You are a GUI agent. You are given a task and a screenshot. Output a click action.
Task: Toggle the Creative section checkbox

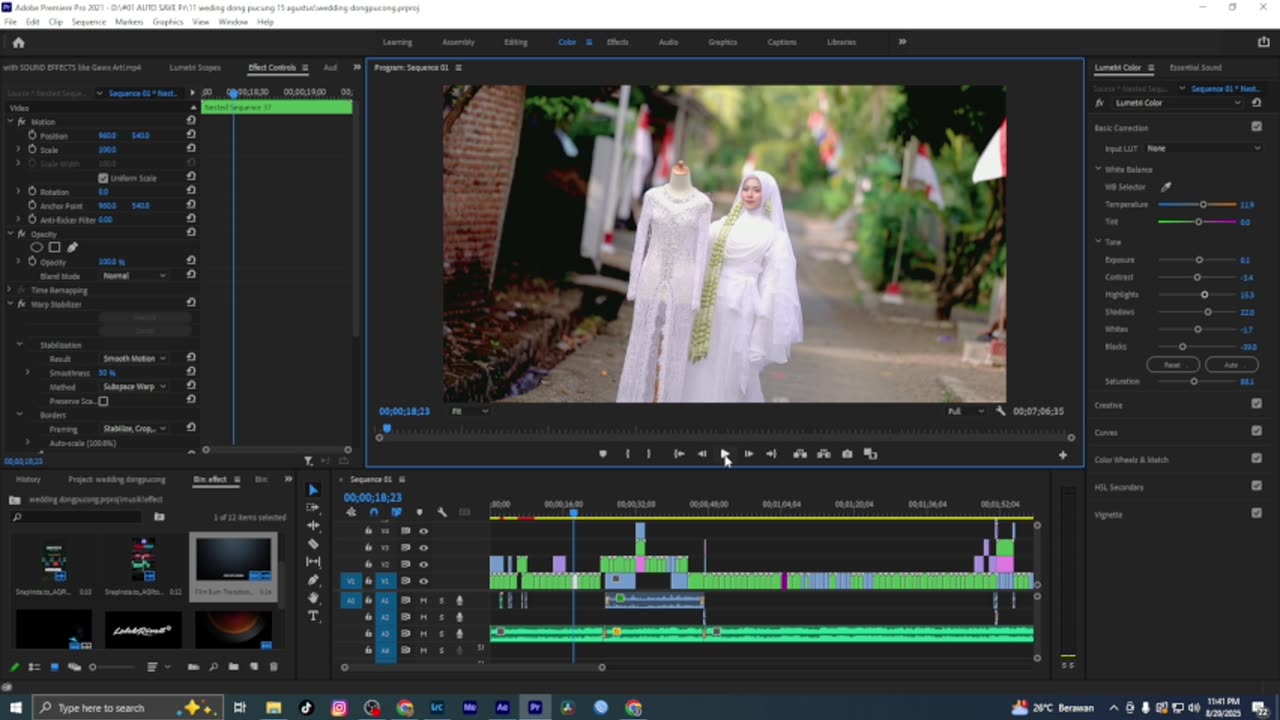(x=1257, y=404)
